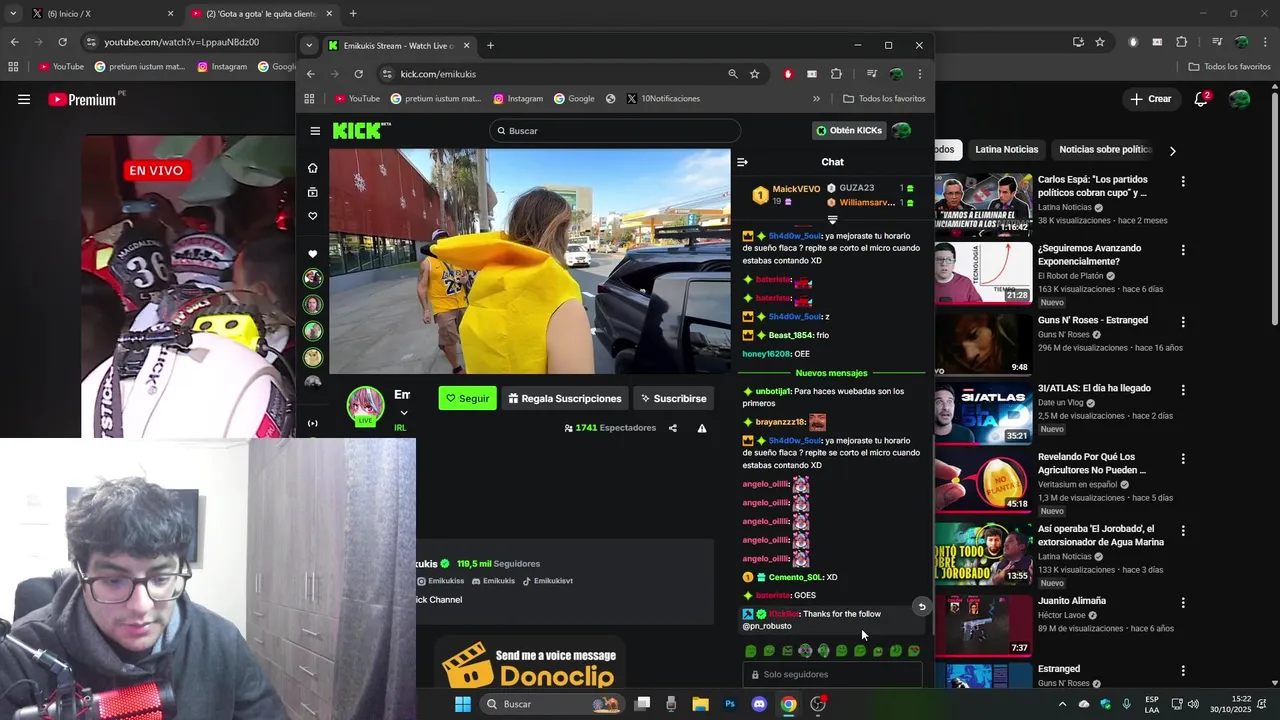Open tab search dropdown in Kick window
This screenshot has height=720, width=1280.
pos(309,45)
